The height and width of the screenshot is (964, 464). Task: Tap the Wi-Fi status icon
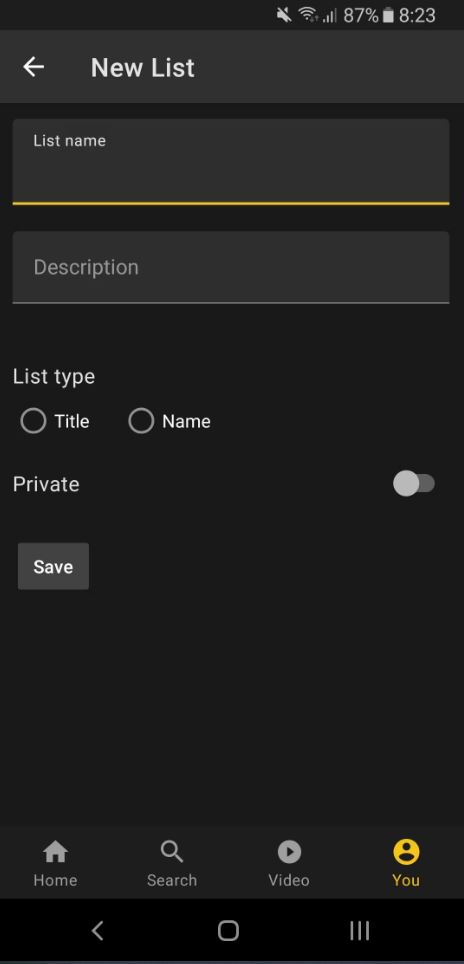(x=308, y=15)
